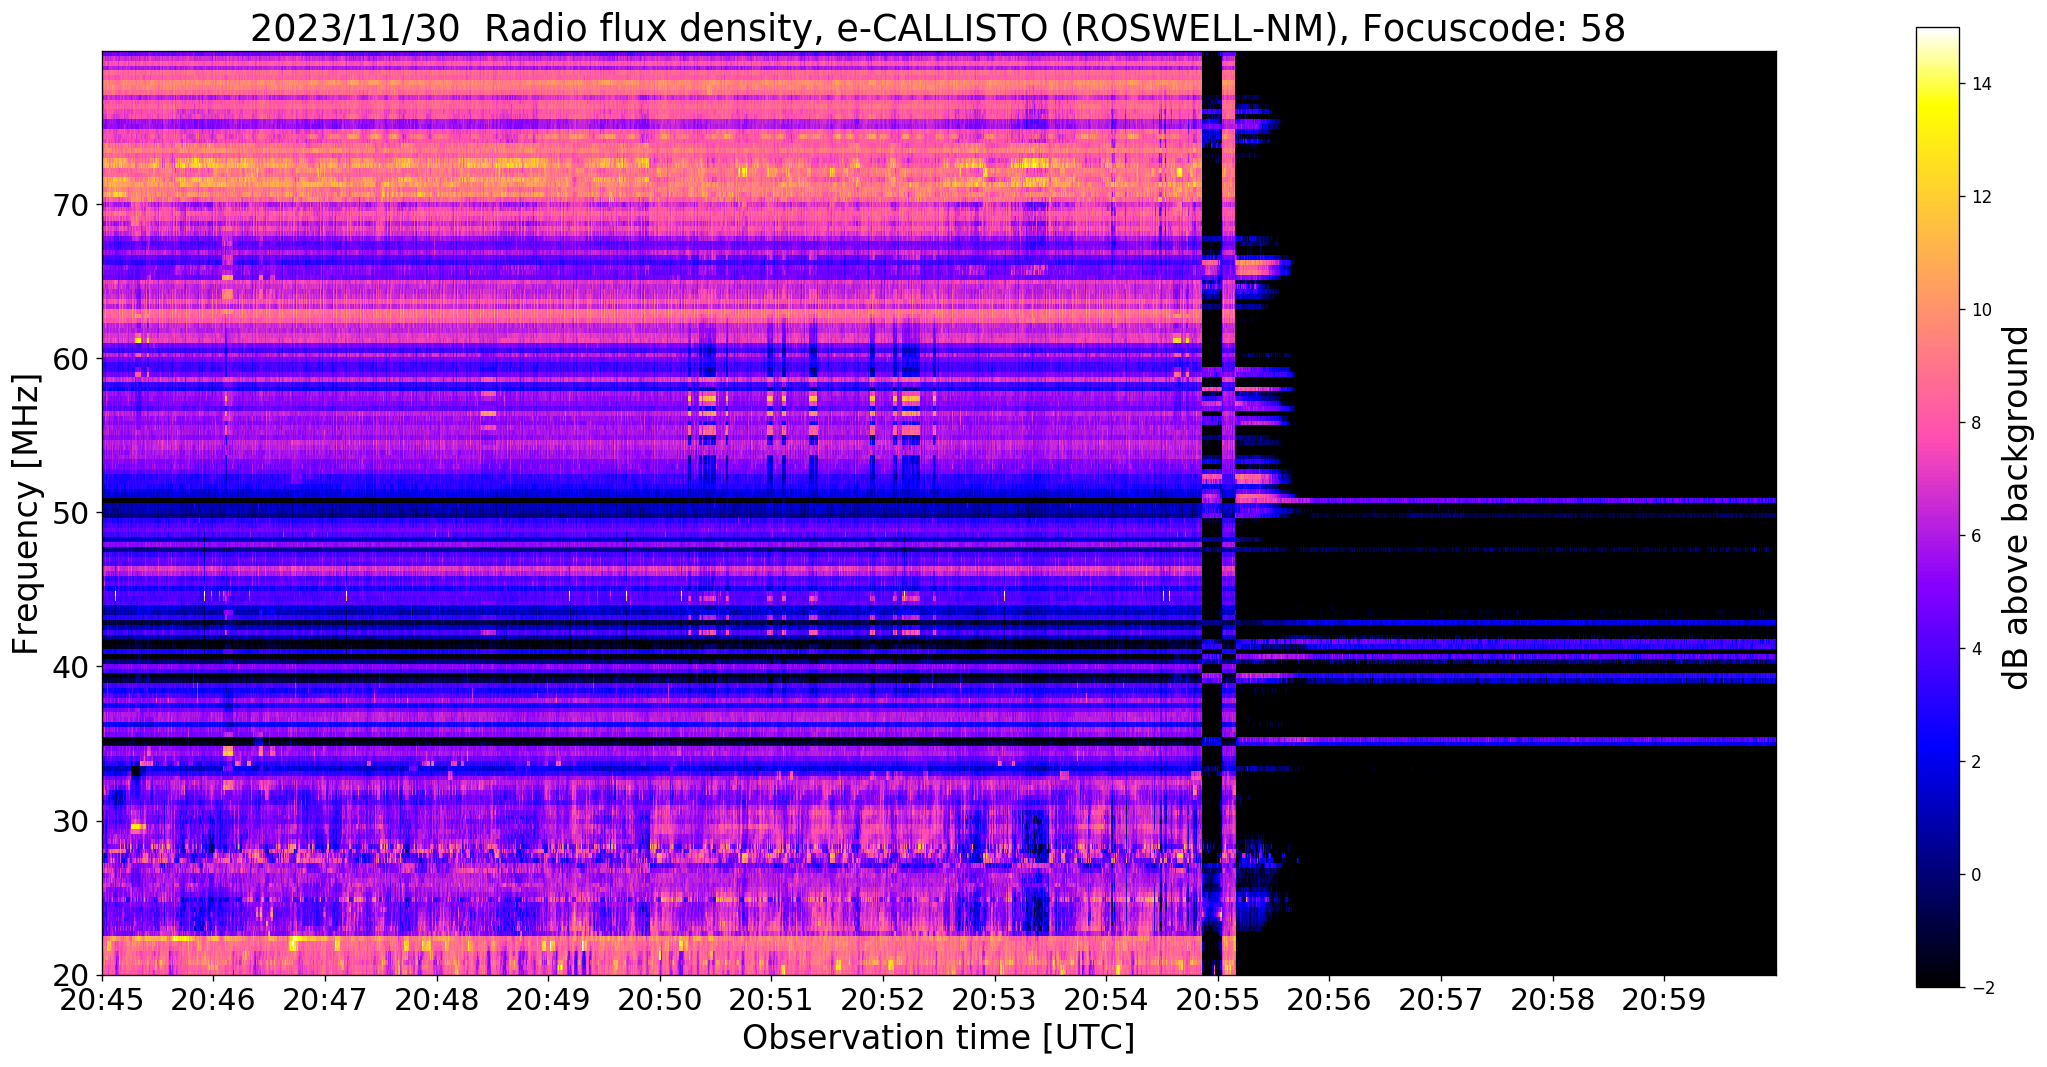Click the colorbar tick label 4
Viewport: 2047px width, 1067px height.
1975,649
